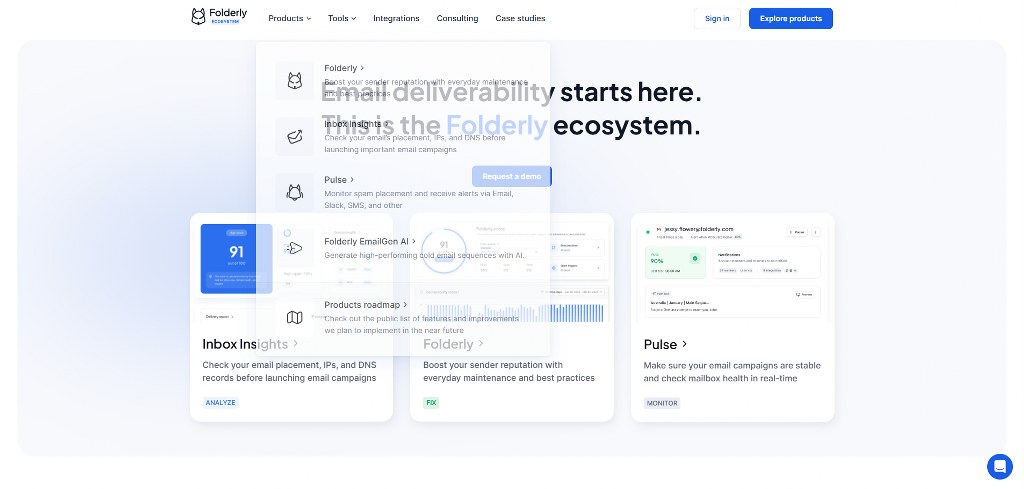Click the Request a demo button
This screenshot has height=489, width=1024.
tap(512, 176)
